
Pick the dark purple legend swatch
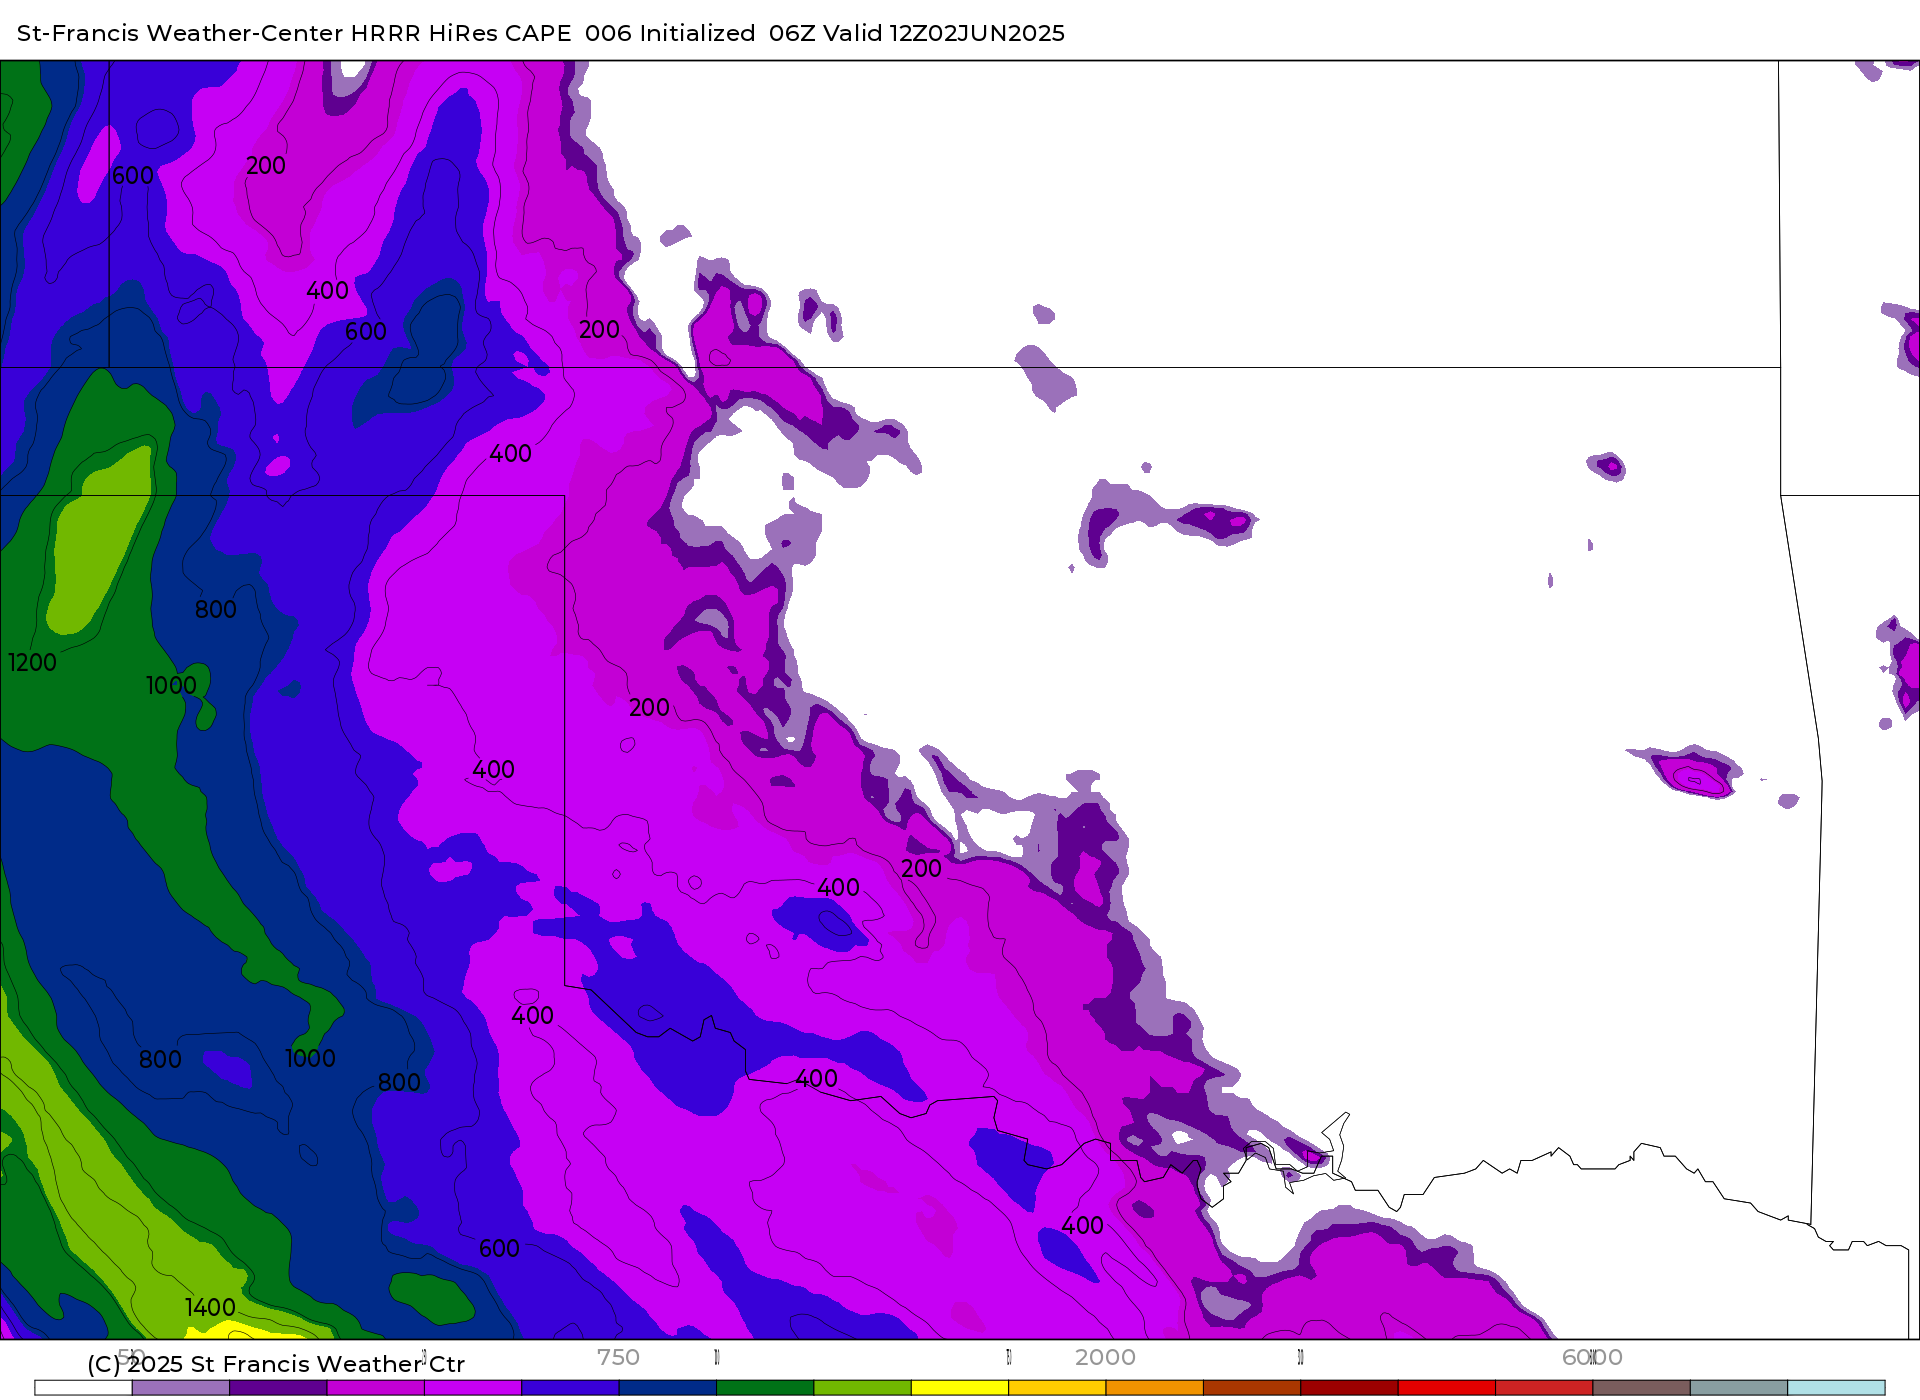click(x=278, y=1388)
